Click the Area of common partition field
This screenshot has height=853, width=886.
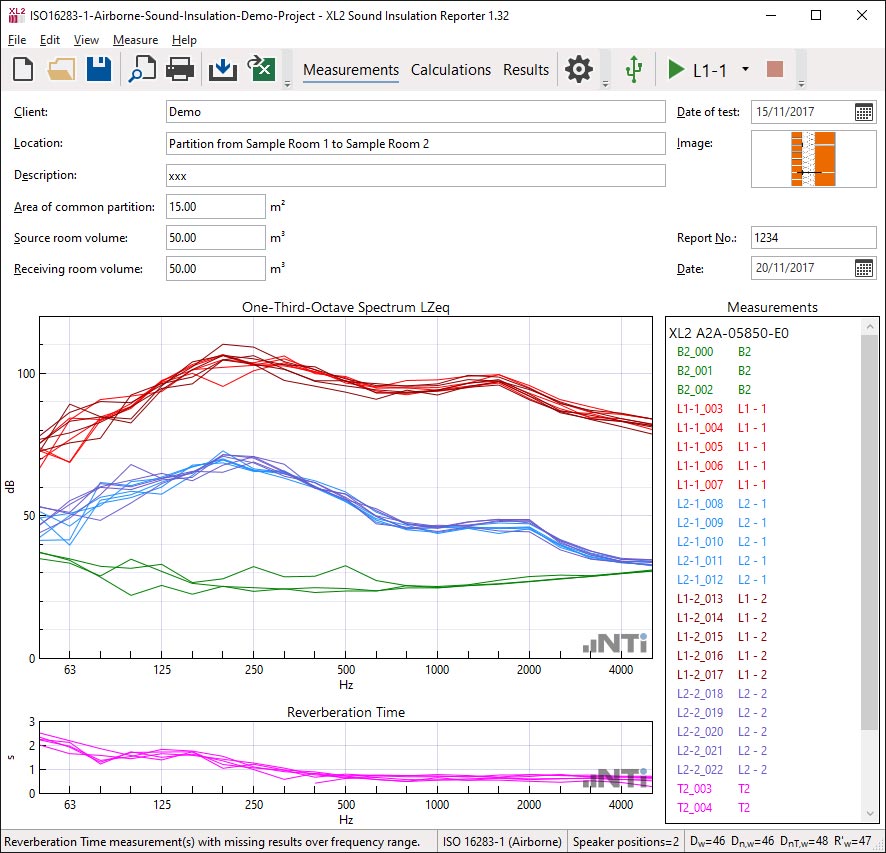215,207
